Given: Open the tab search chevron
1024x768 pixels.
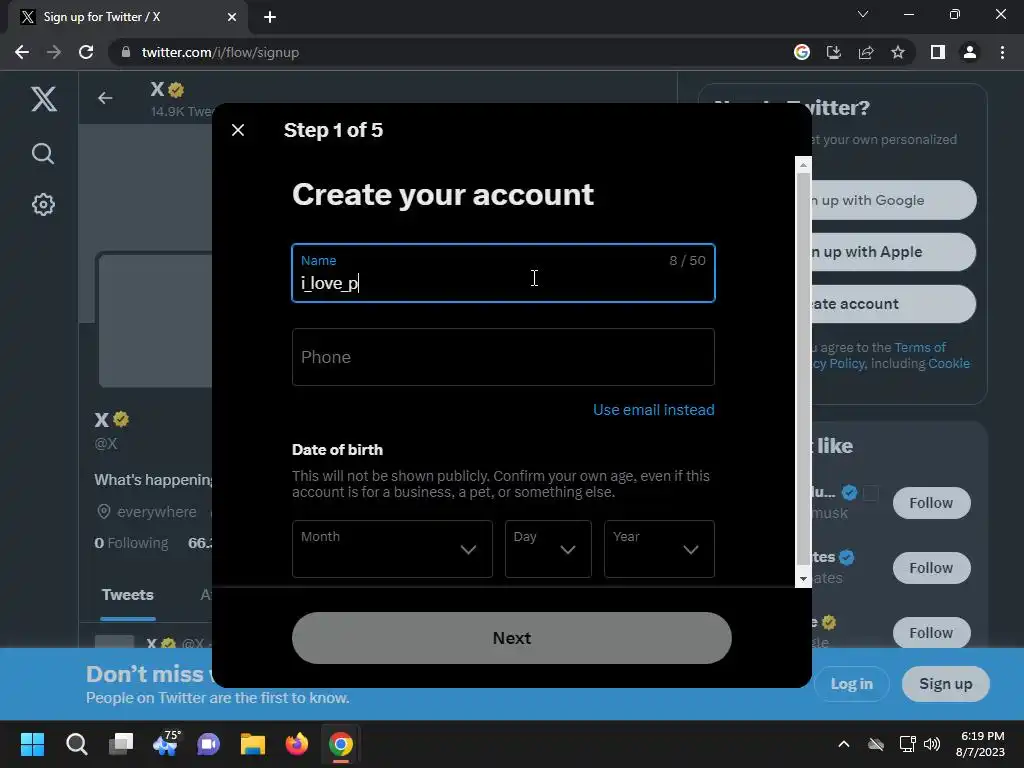Looking at the screenshot, I should coord(863,14).
